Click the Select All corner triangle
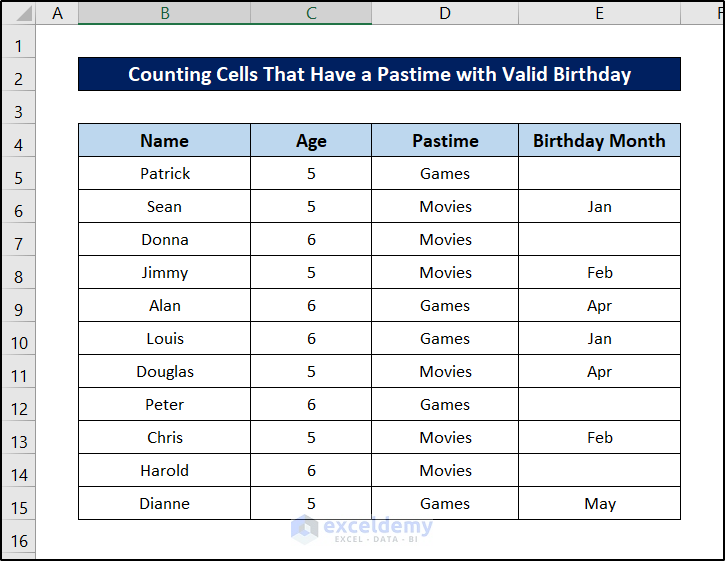Viewport: 725px width, 561px height. click(18, 13)
